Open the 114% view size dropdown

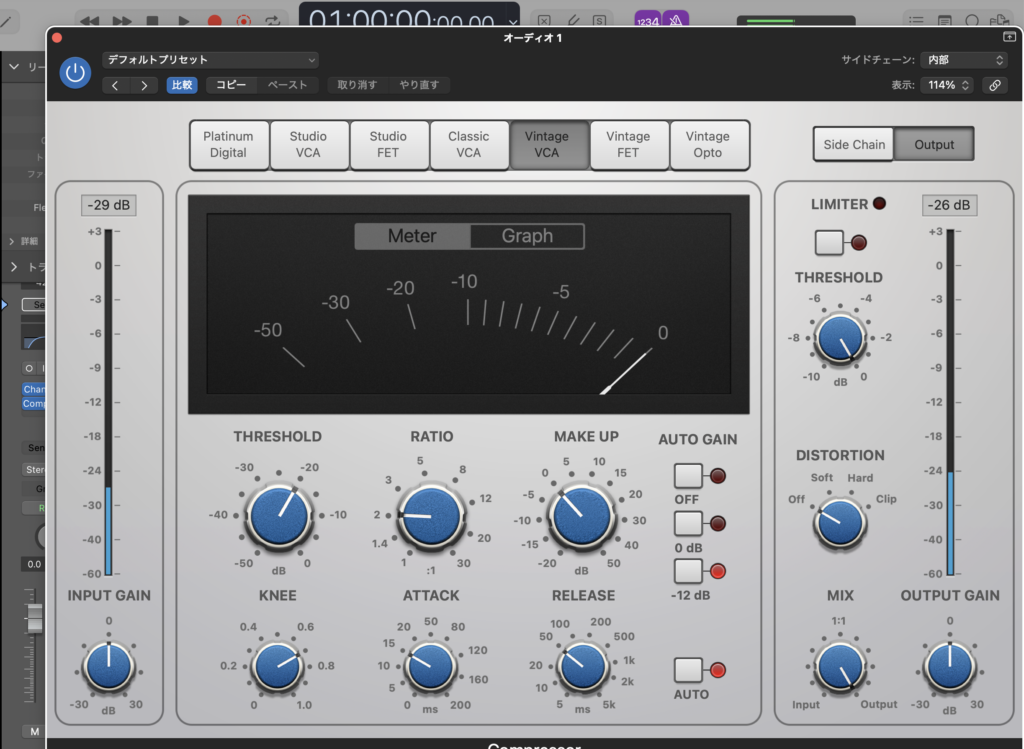click(948, 85)
